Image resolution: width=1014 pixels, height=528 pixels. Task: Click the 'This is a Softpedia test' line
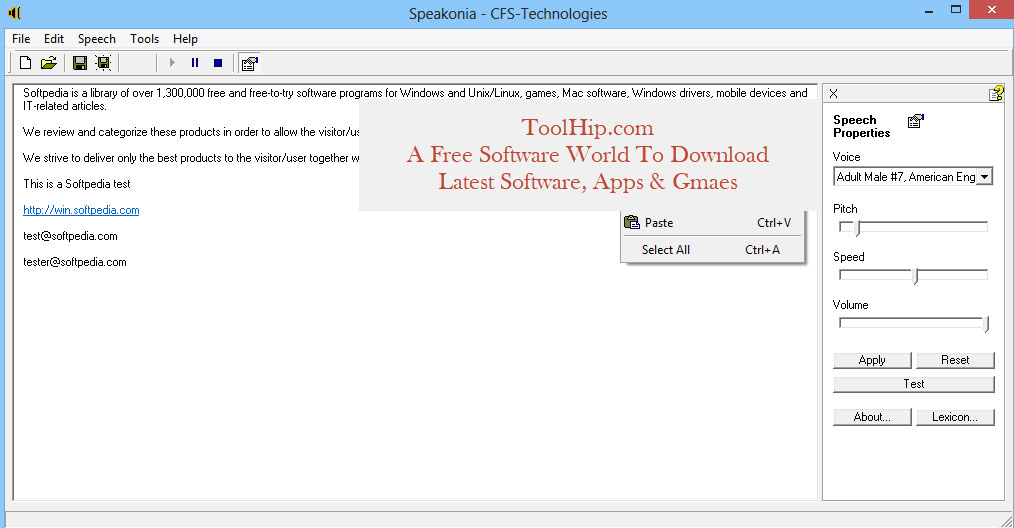[77, 184]
